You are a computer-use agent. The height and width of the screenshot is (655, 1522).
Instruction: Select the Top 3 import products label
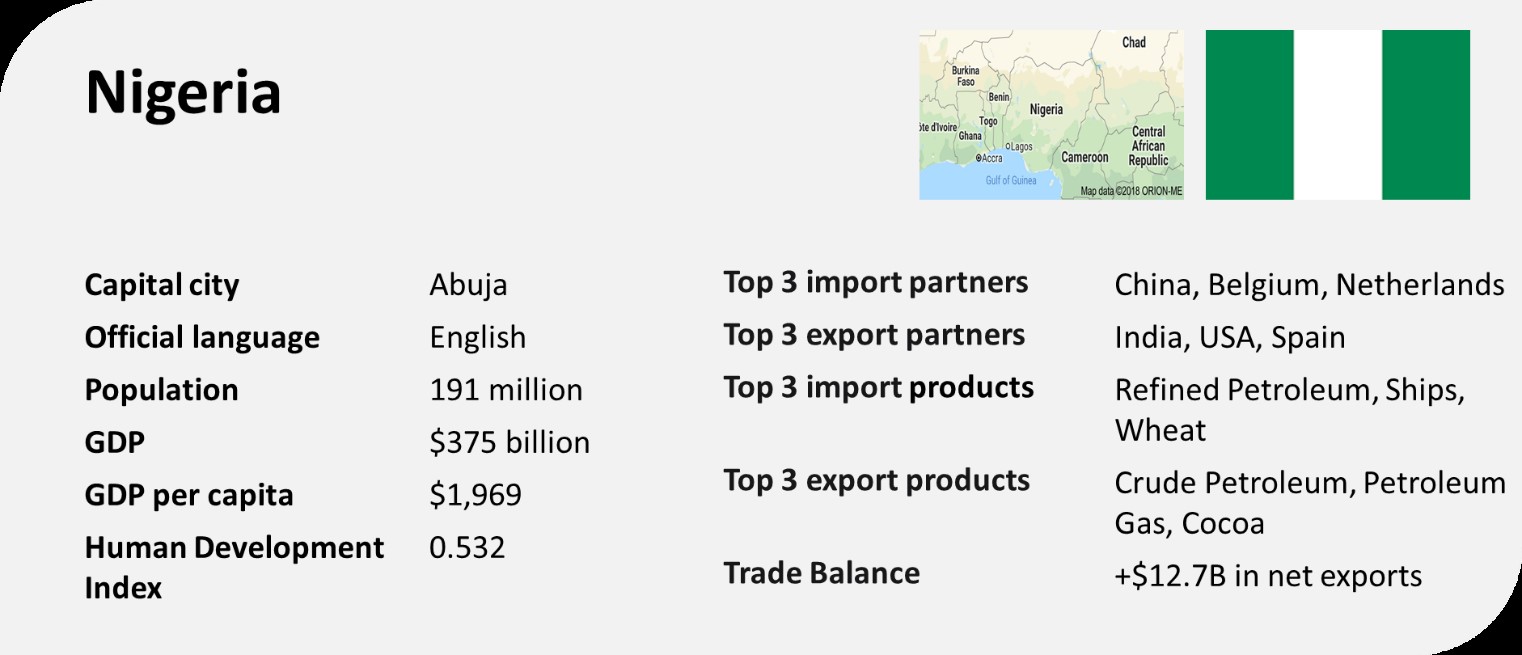878,388
